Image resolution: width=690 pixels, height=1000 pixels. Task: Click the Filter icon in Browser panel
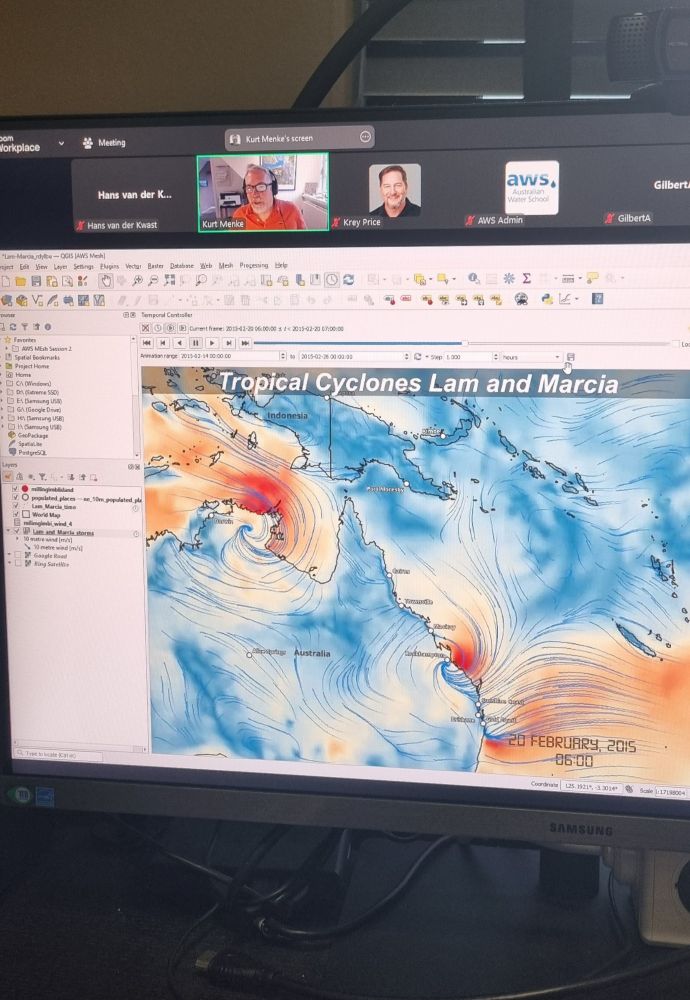(24, 327)
